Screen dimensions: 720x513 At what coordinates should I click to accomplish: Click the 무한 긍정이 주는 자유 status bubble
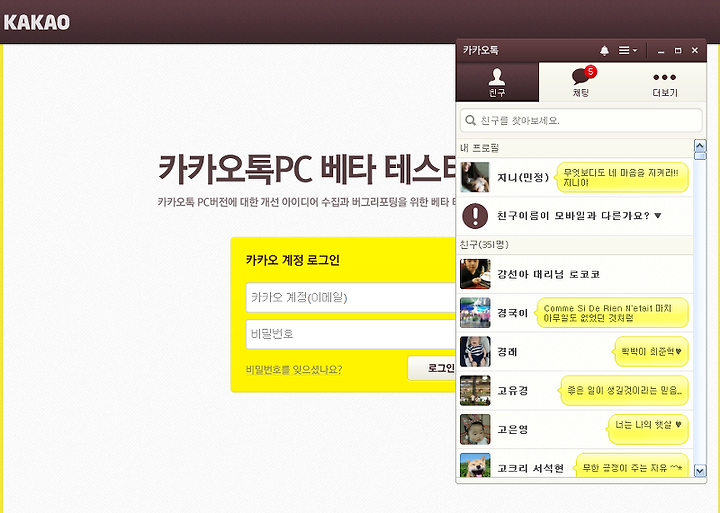(x=631, y=465)
